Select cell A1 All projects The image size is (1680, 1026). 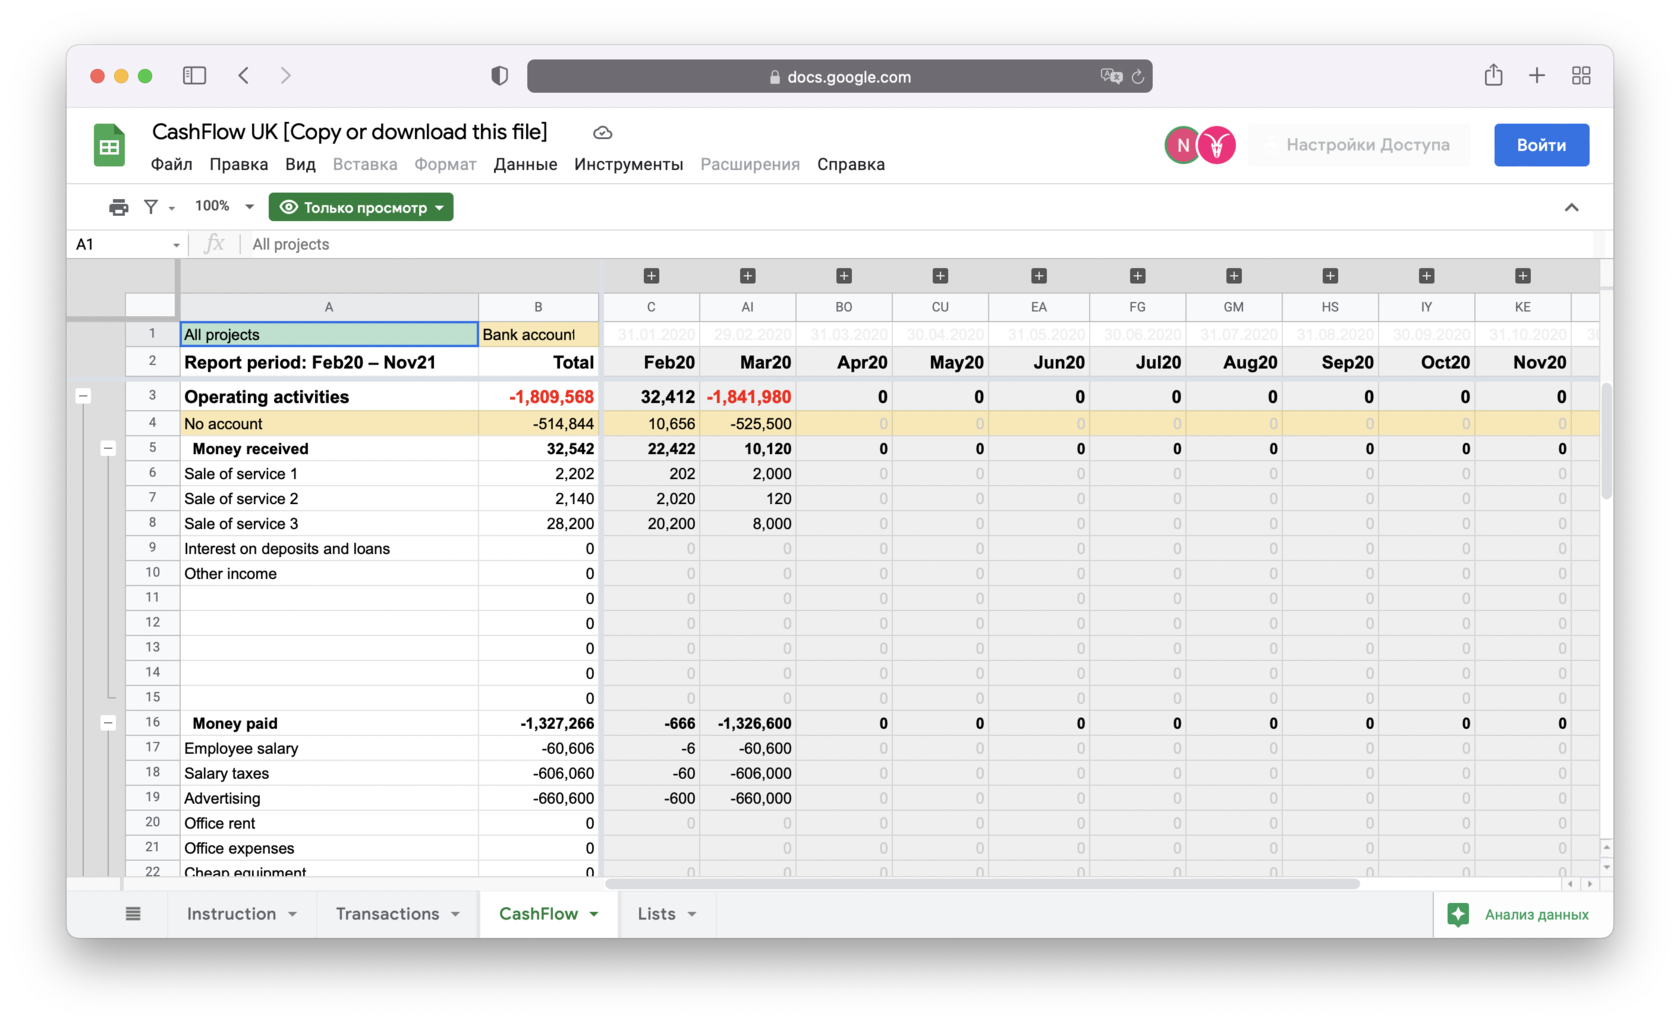(x=329, y=334)
